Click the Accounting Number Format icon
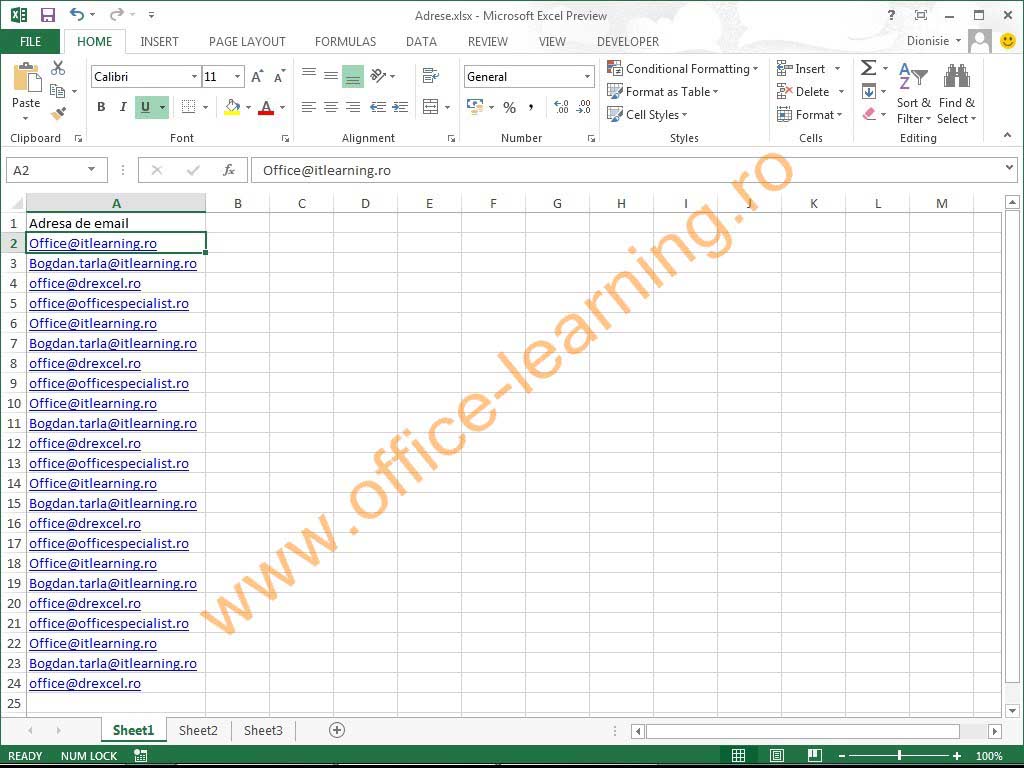The image size is (1024, 768). click(475, 106)
